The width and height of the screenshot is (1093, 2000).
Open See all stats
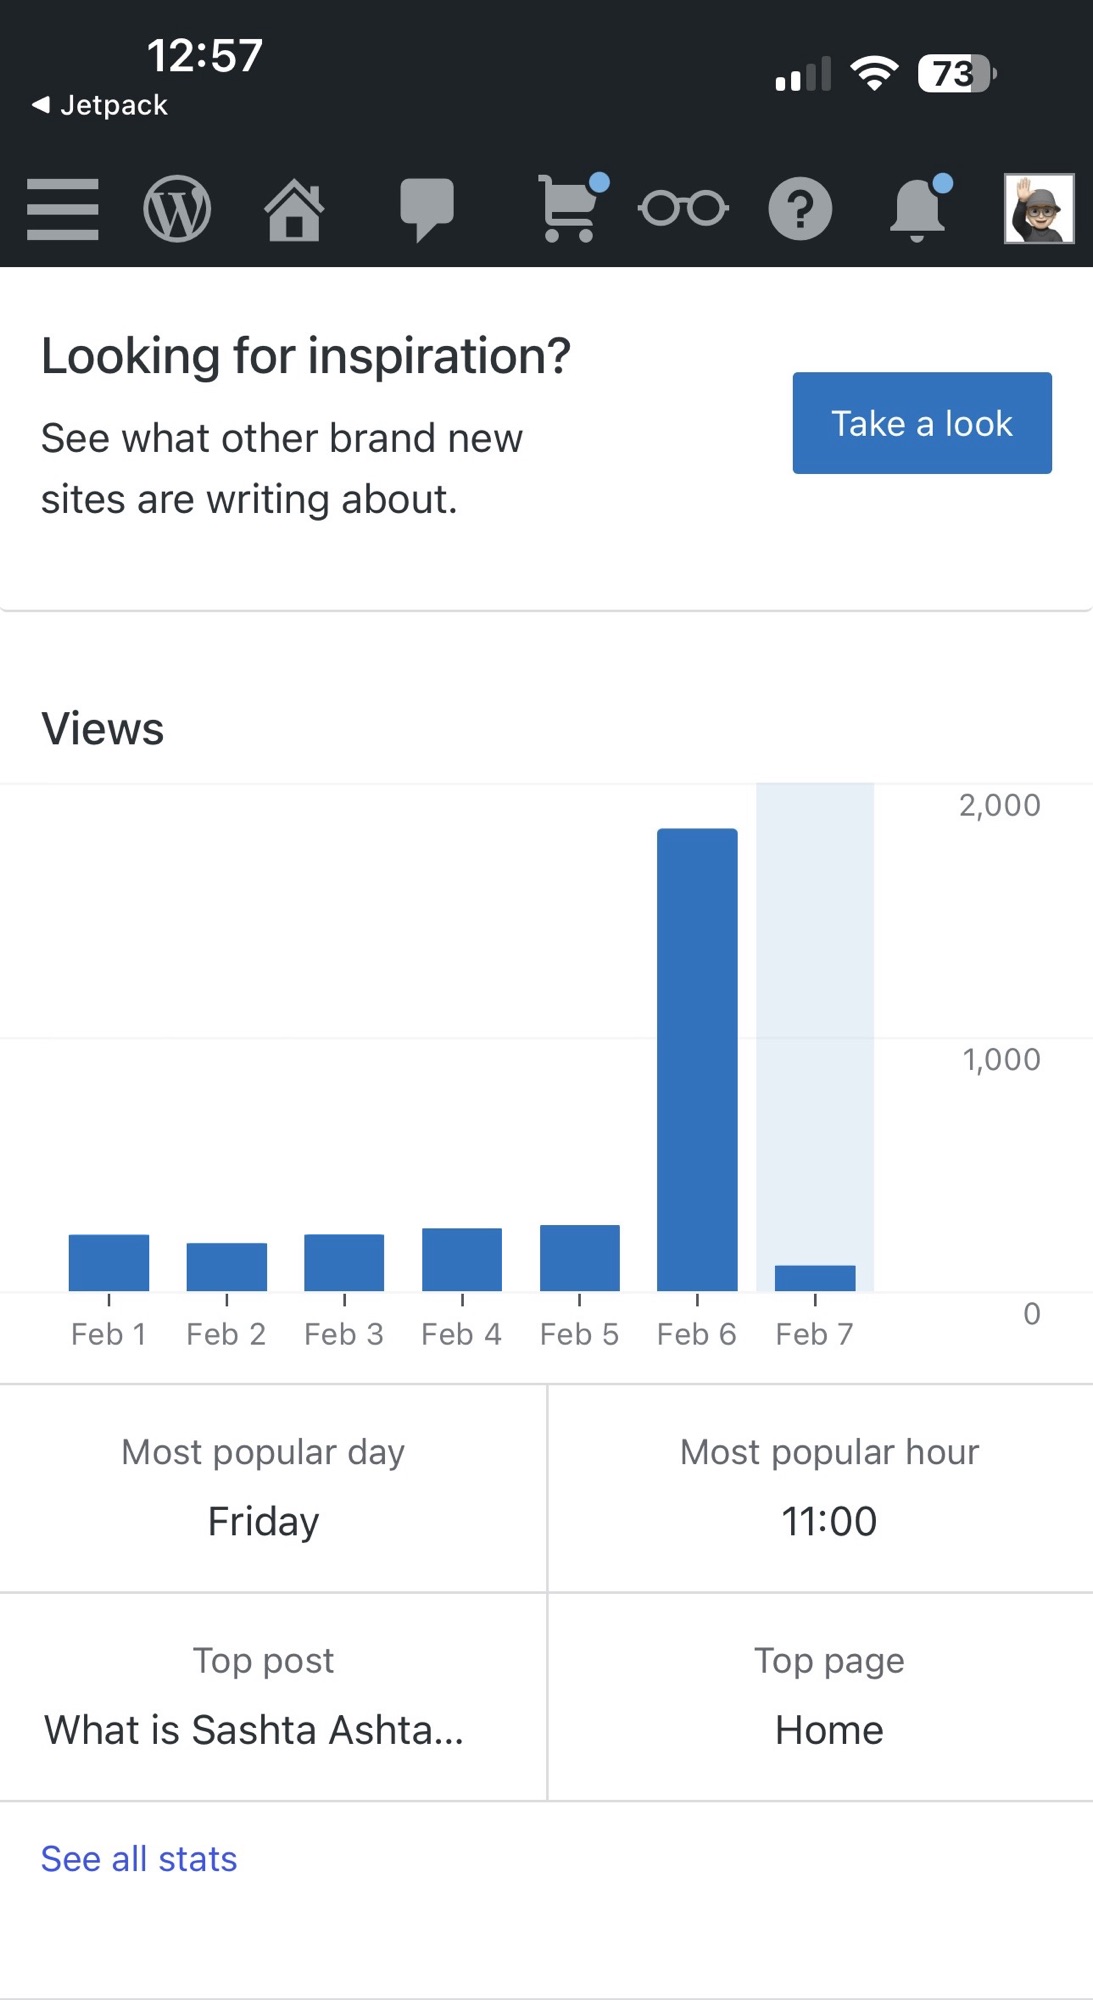pyautogui.click(x=138, y=1858)
